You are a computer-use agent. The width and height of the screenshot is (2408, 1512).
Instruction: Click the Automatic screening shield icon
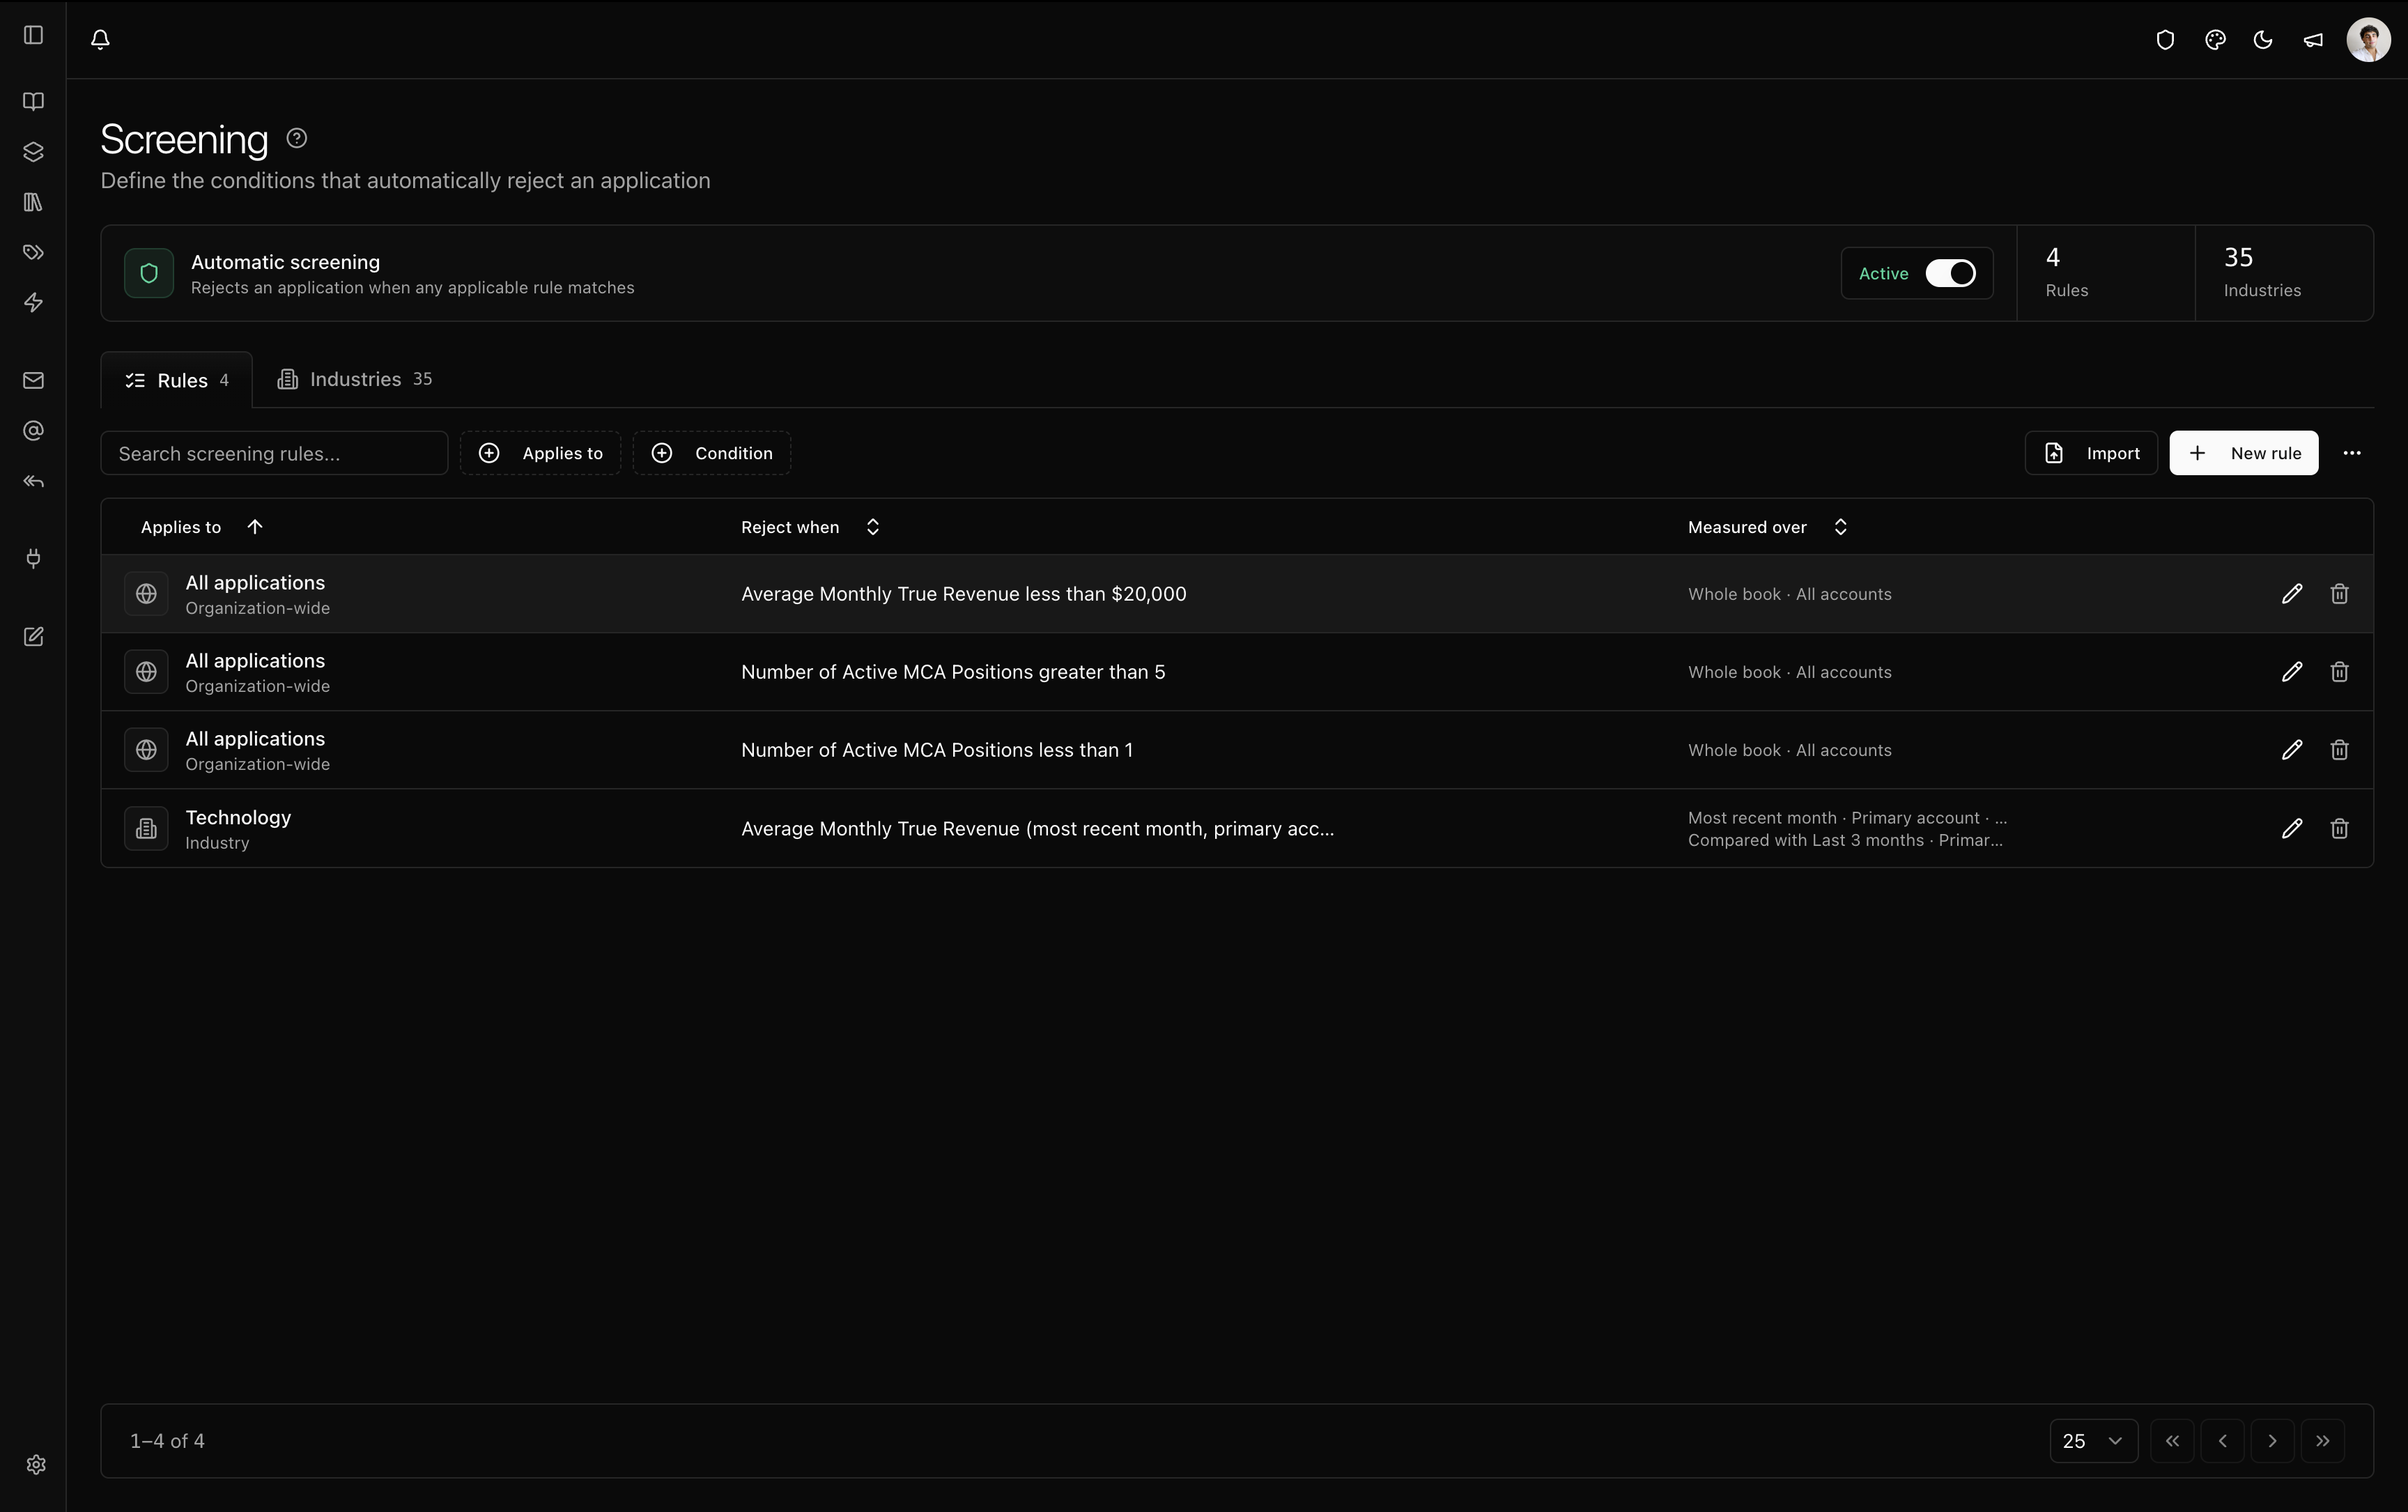tap(149, 273)
